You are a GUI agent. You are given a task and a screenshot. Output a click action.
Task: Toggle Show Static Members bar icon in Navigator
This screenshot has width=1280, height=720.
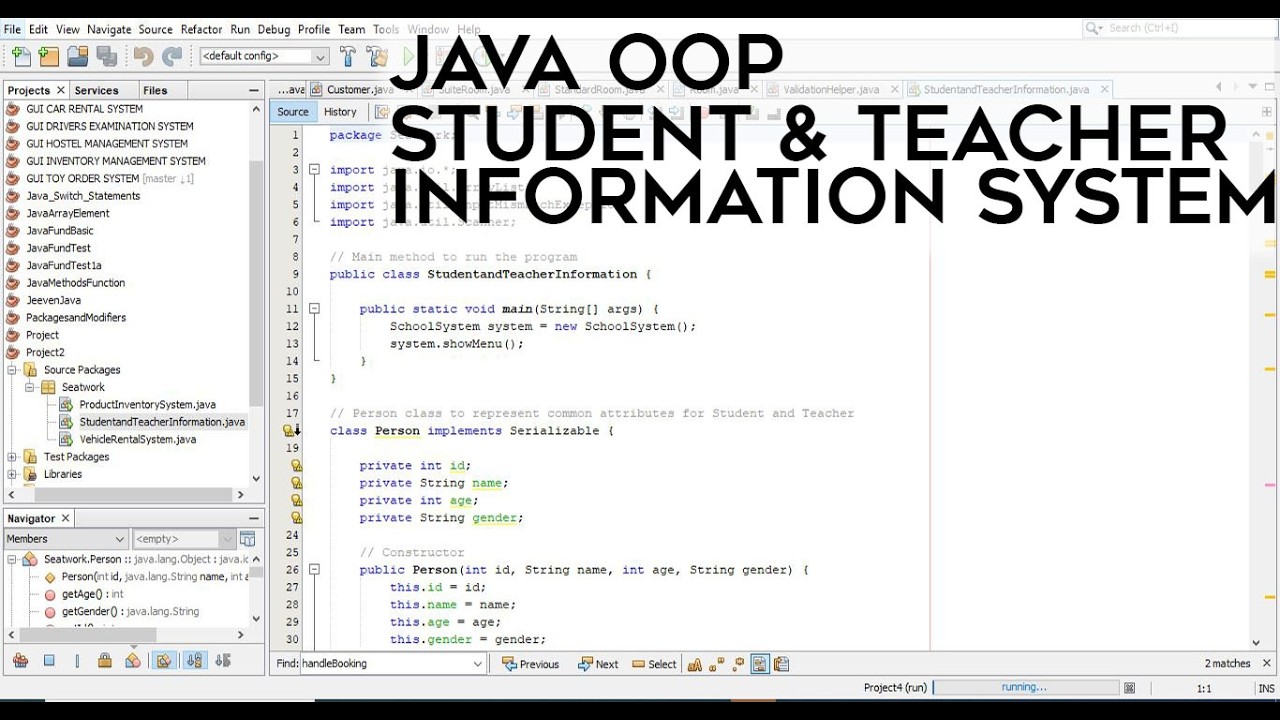[77, 660]
